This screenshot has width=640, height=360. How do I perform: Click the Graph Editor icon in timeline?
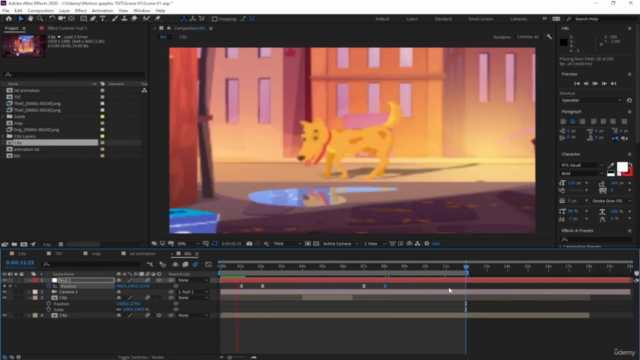tap(209, 264)
